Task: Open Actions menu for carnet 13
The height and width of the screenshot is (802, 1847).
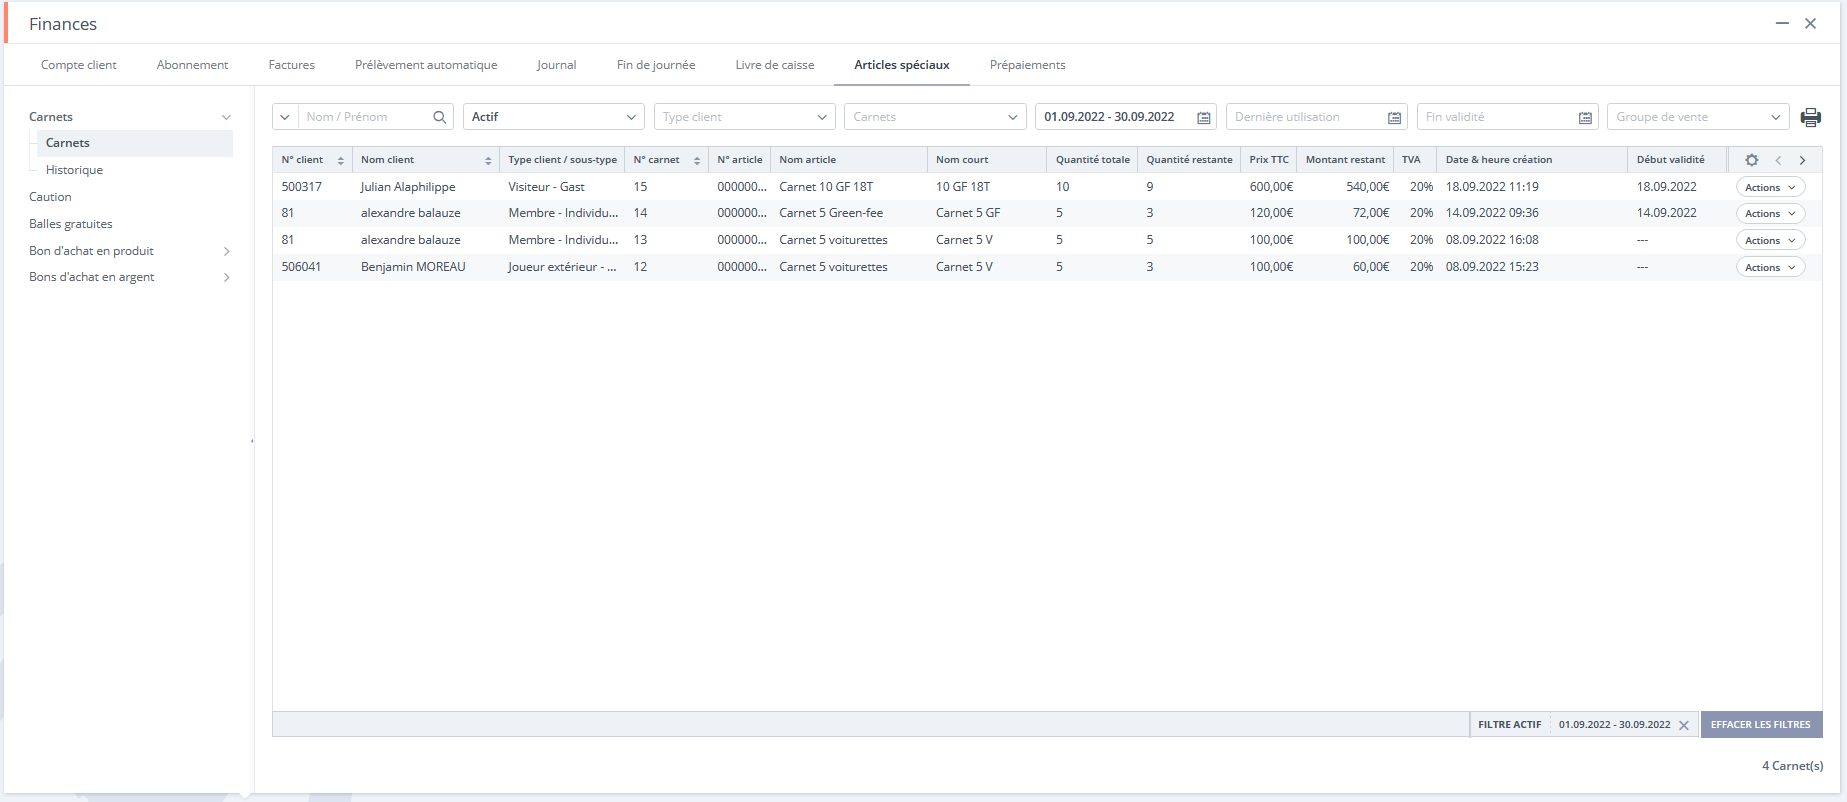Action: point(1770,240)
